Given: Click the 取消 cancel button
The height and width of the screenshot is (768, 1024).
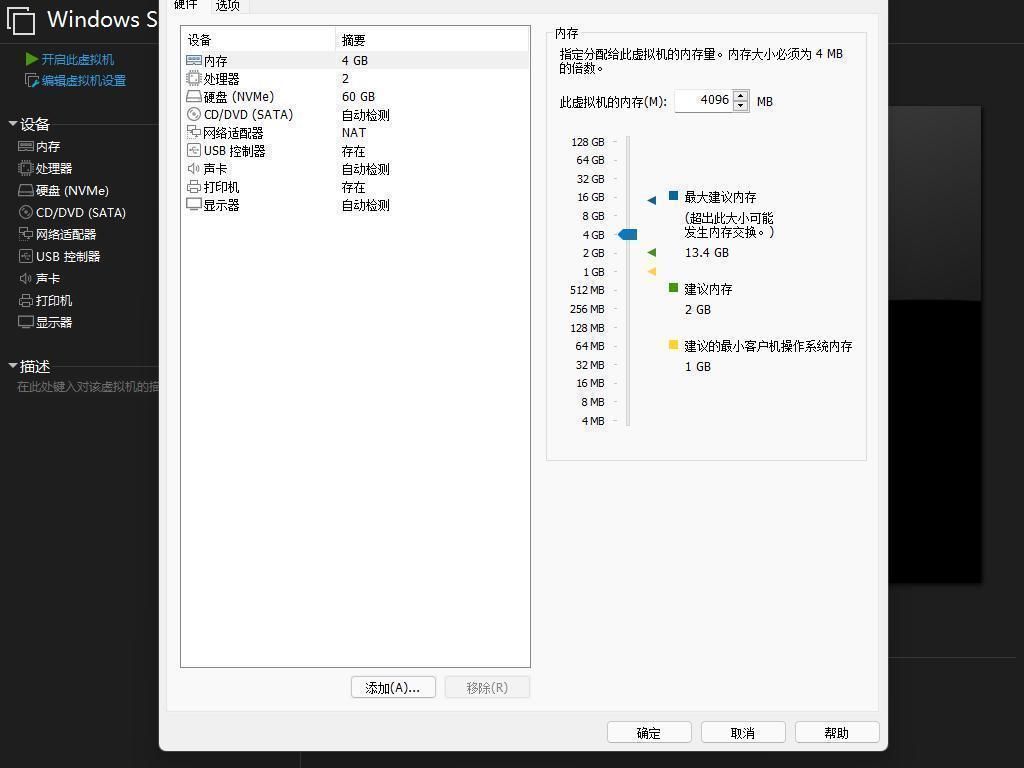Looking at the screenshot, I should [x=743, y=733].
